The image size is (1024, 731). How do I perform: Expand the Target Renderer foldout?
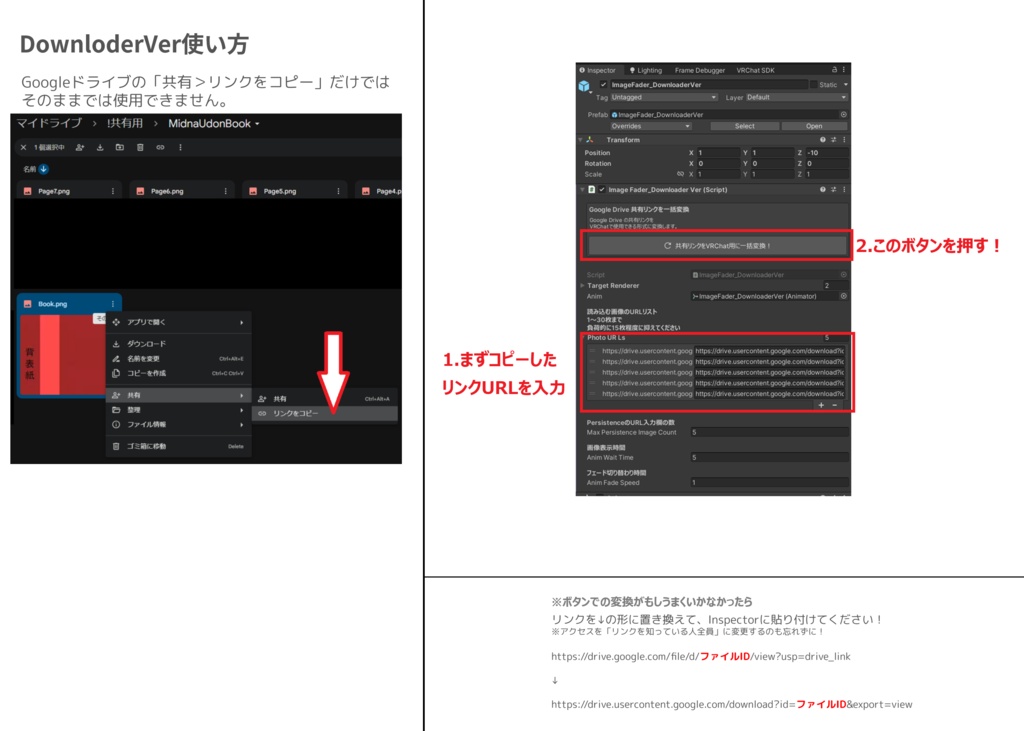(x=582, y=285)
